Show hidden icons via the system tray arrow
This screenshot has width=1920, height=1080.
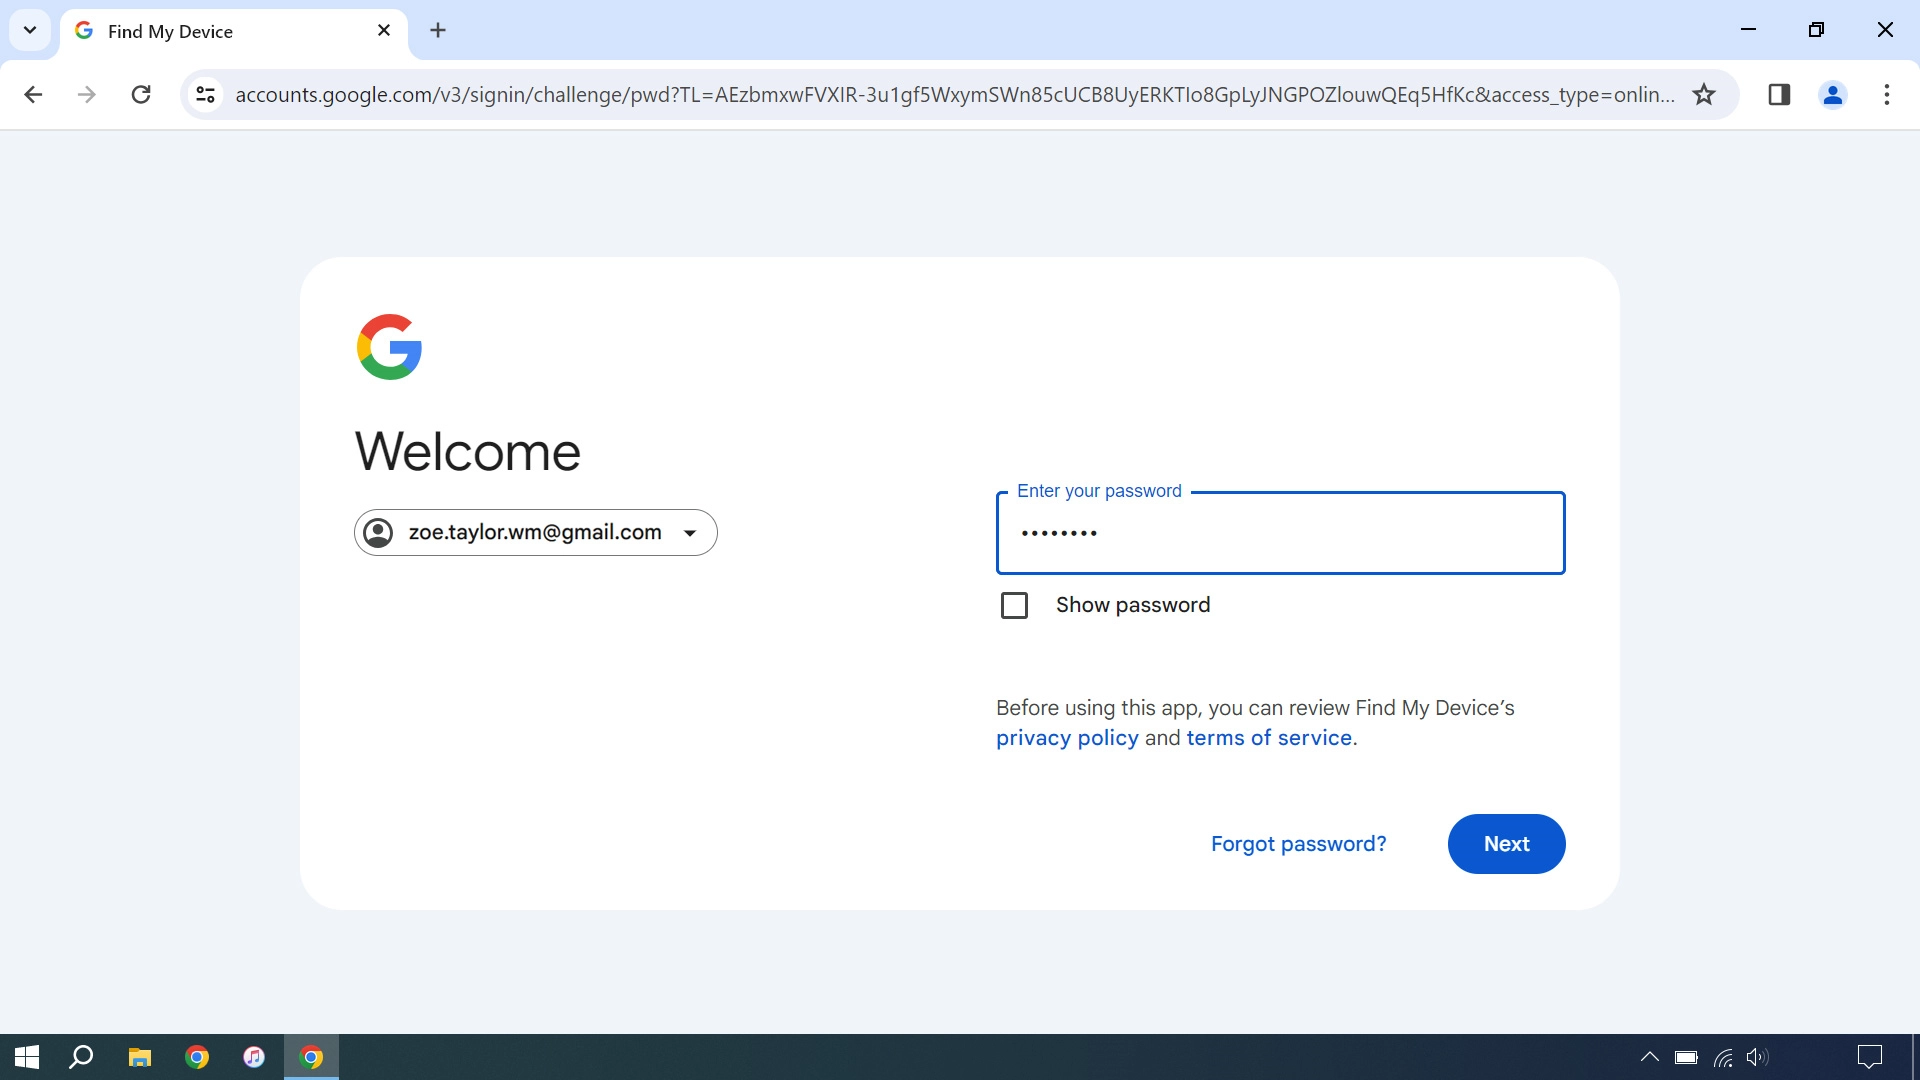click(1650, 1057)
